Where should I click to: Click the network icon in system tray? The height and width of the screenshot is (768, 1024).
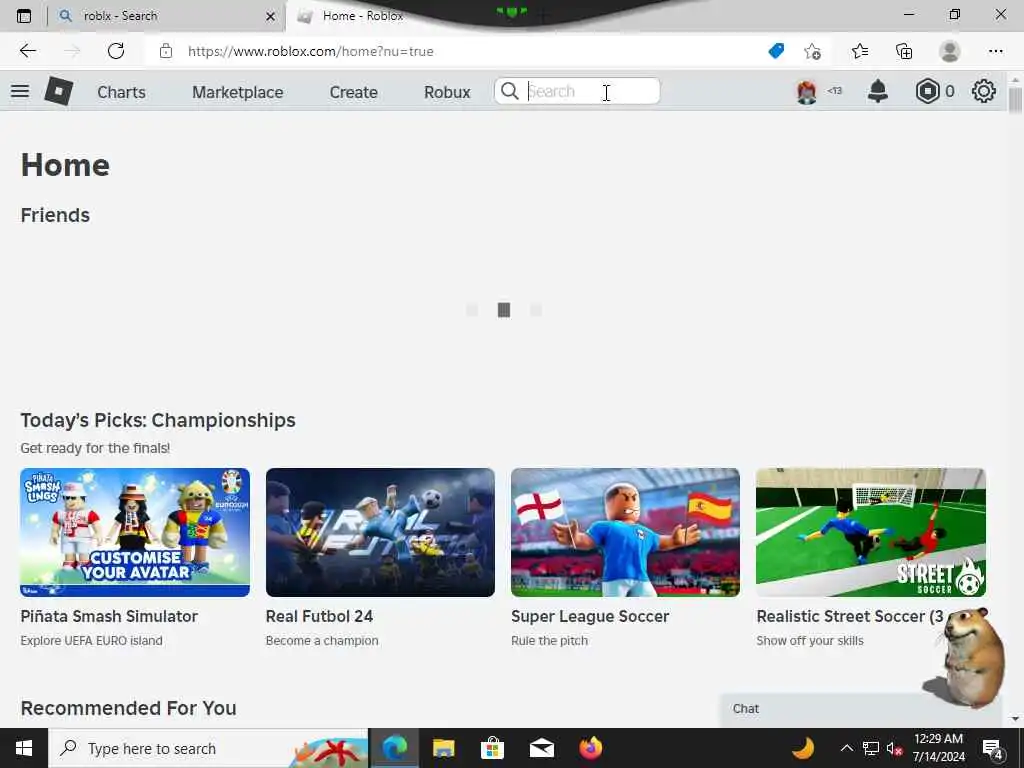tap(871, 748)
